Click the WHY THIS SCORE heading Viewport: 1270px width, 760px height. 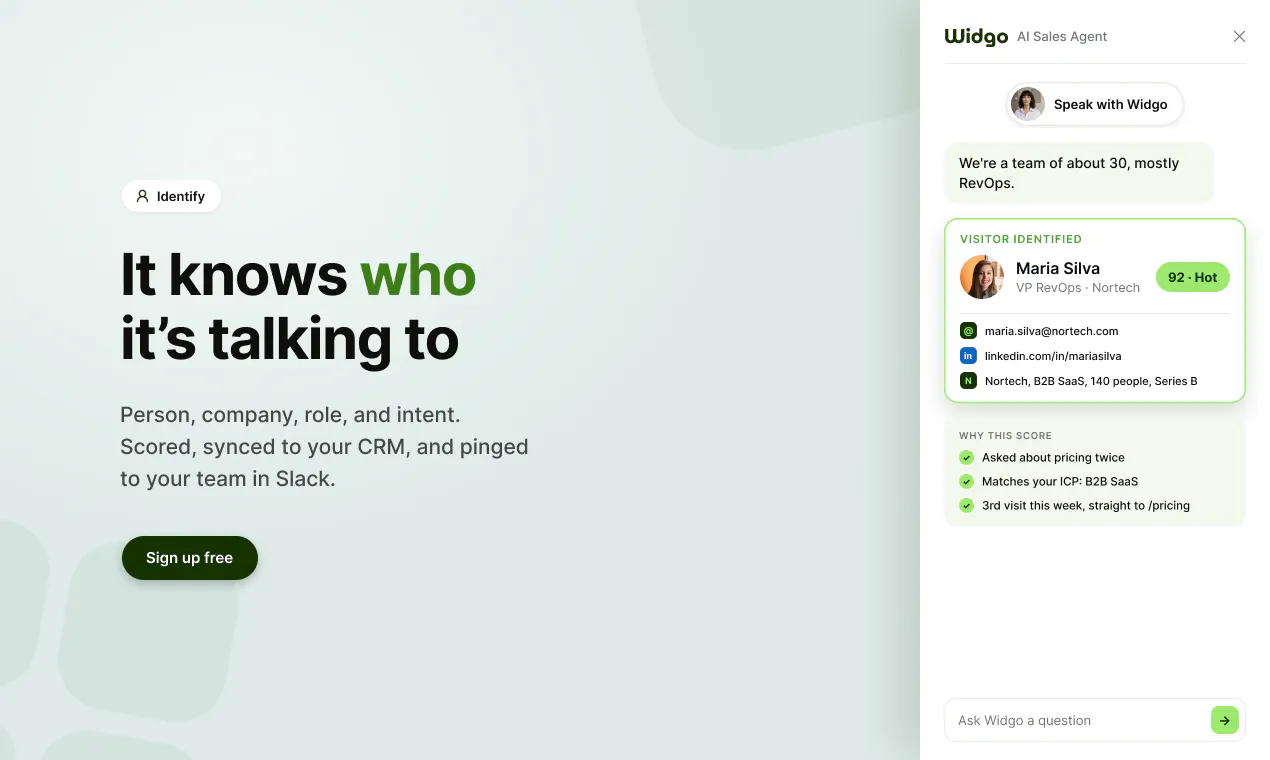pyautogui.click(x=1005, y=436)
